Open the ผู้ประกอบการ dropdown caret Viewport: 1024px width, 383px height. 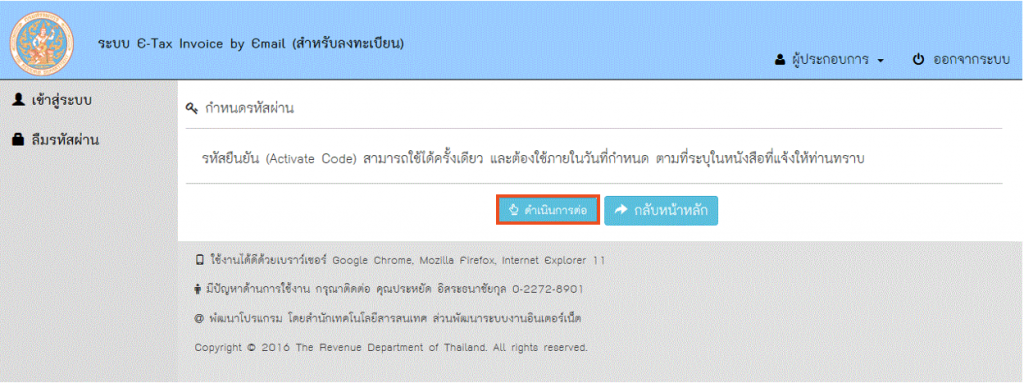pos(880,60)
